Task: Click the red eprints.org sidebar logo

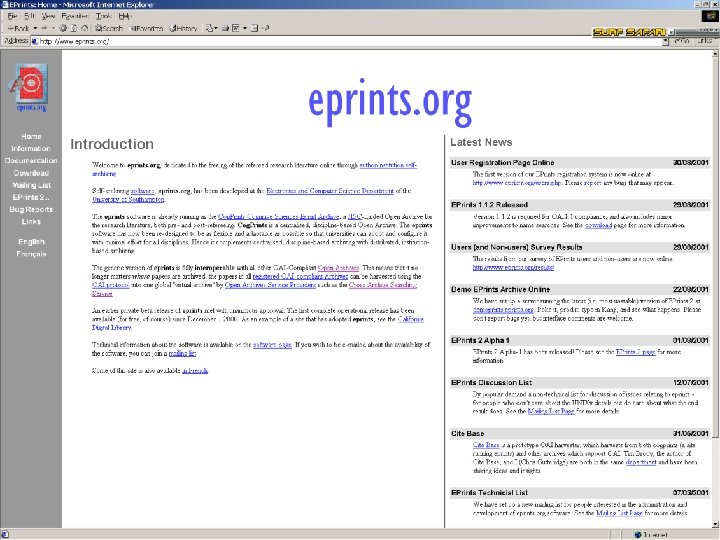Action: (30, 87)
